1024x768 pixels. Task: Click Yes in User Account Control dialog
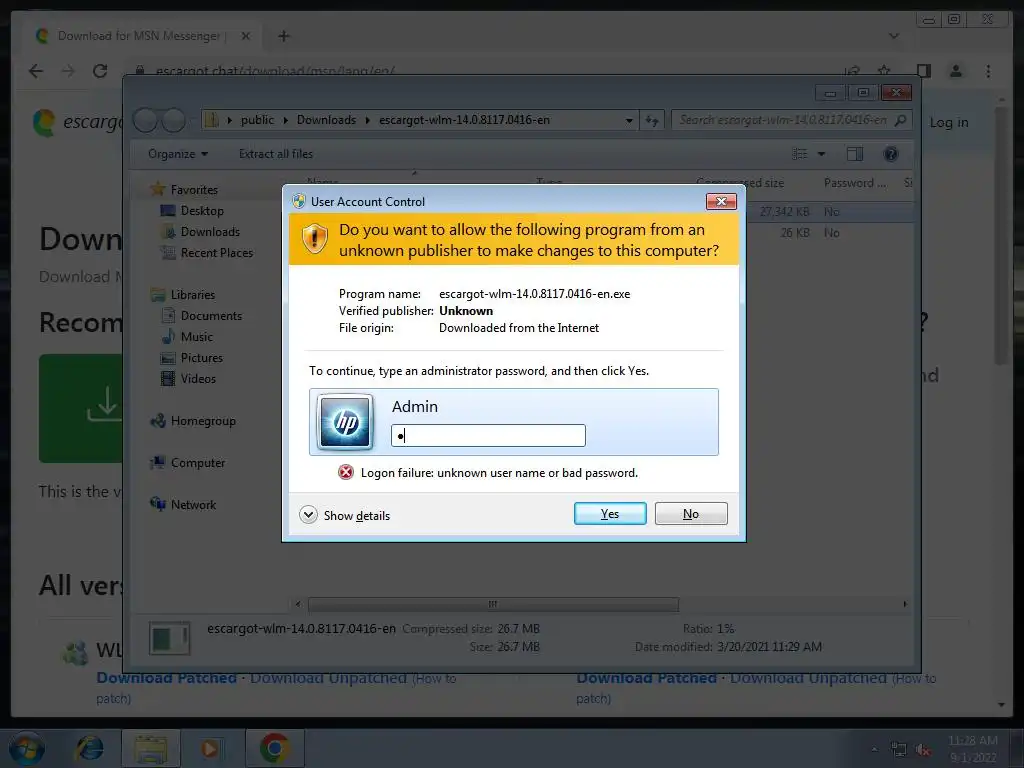click(610, 513)
